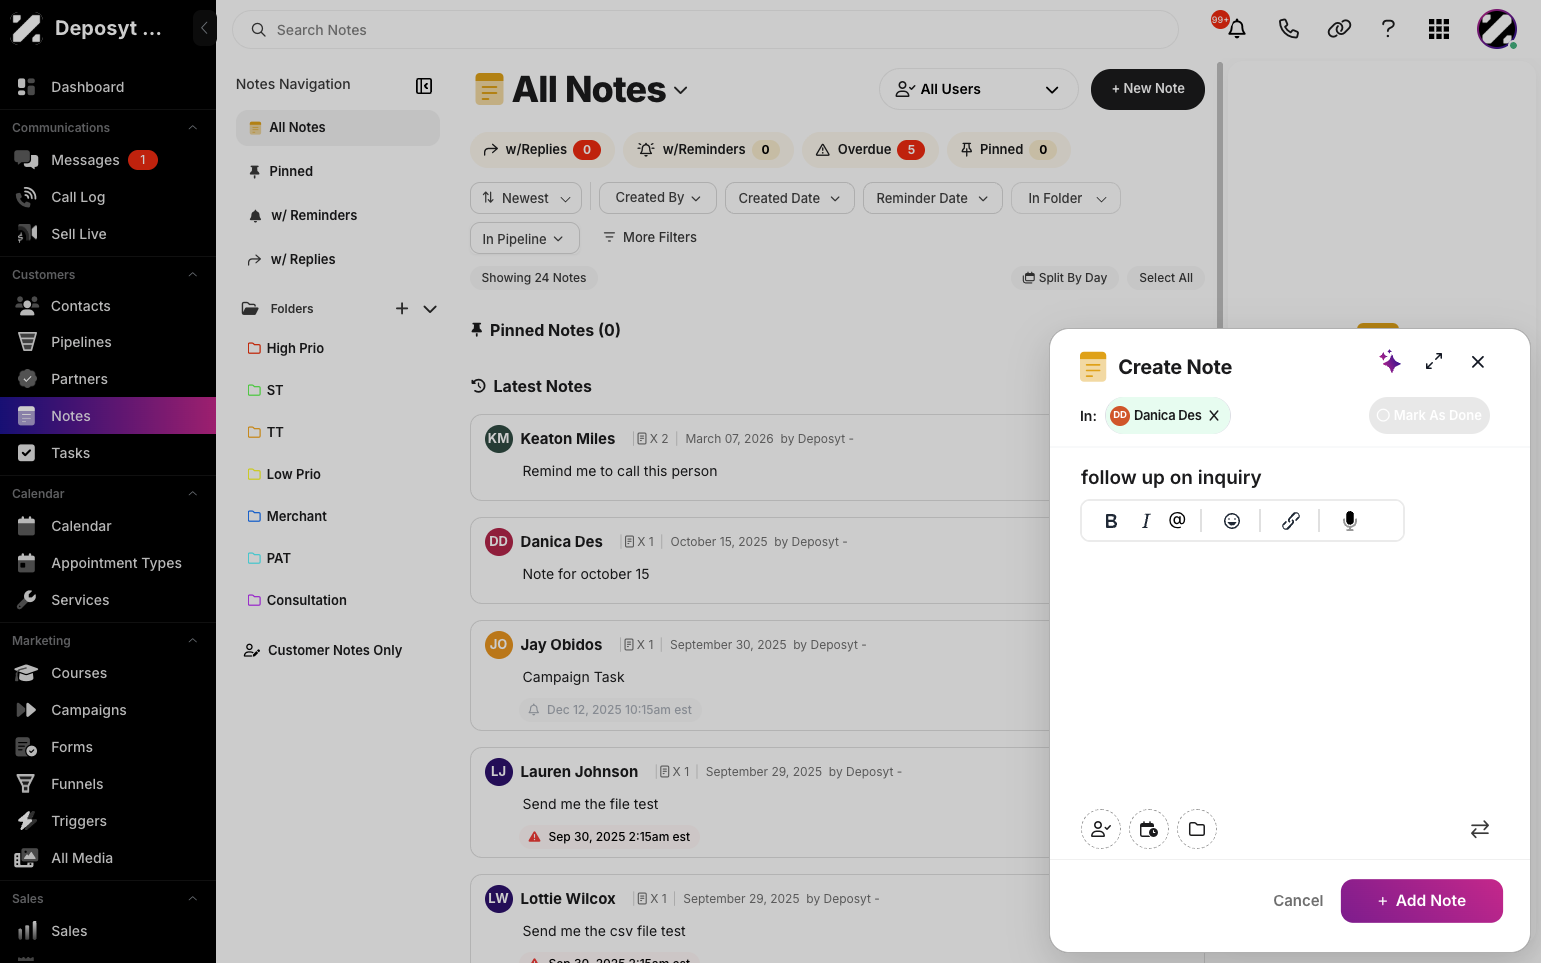Click the New Note button
Screen dimensions: 1541x963
1148,89
